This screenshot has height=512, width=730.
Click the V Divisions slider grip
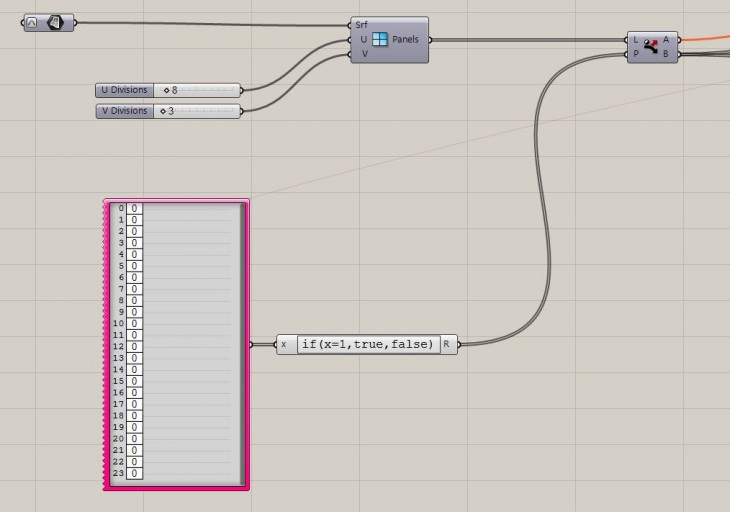[162, 111]
